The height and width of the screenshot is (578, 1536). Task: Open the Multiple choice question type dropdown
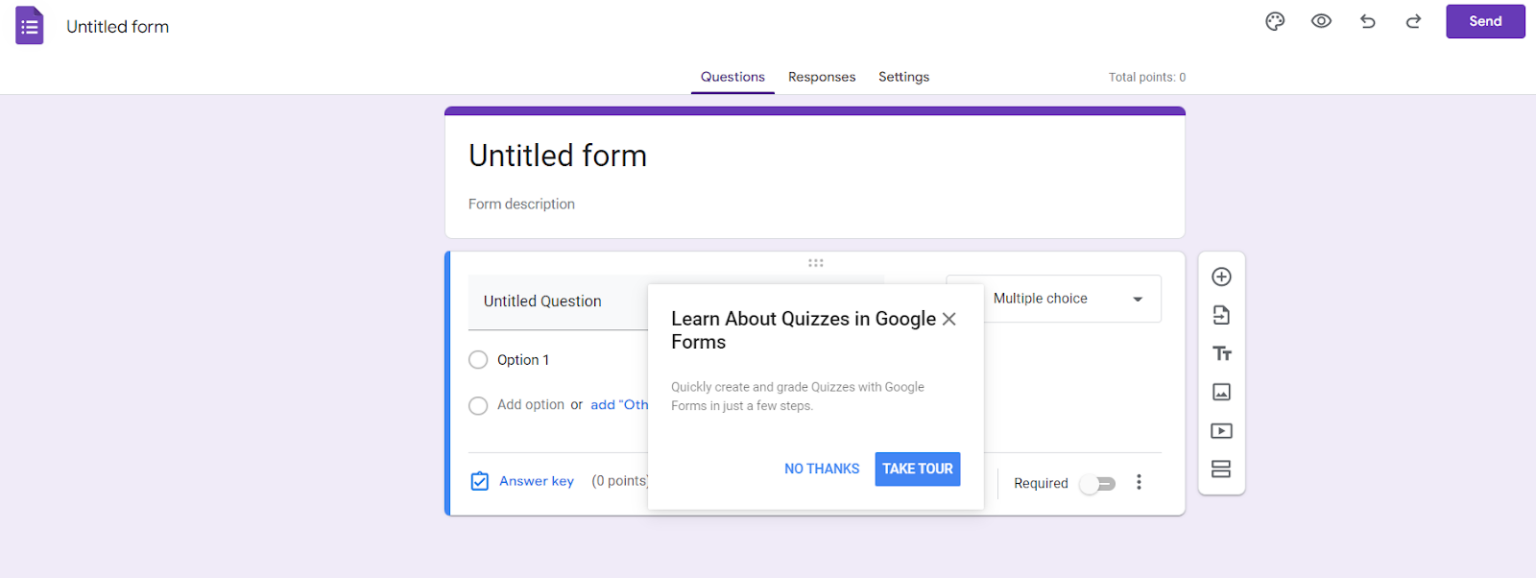[1053, 298]
